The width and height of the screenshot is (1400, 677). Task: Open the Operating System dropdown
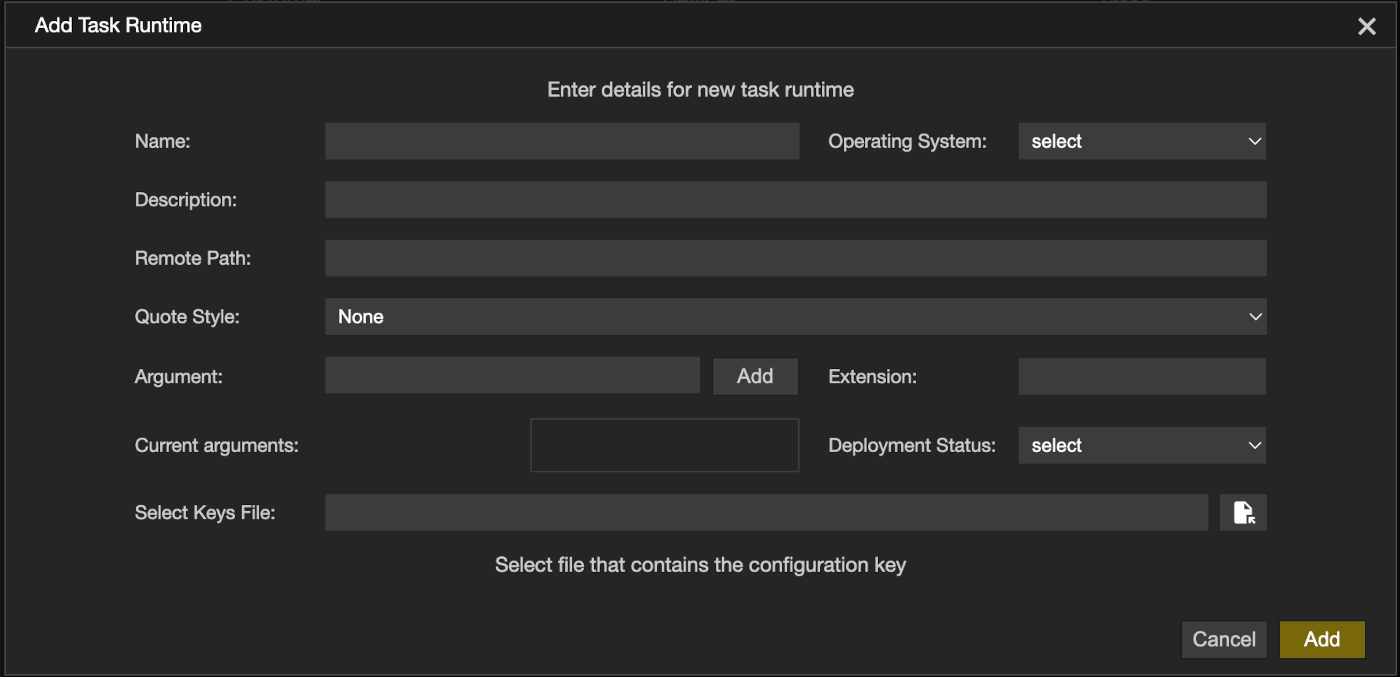[x=1142, y=141]
